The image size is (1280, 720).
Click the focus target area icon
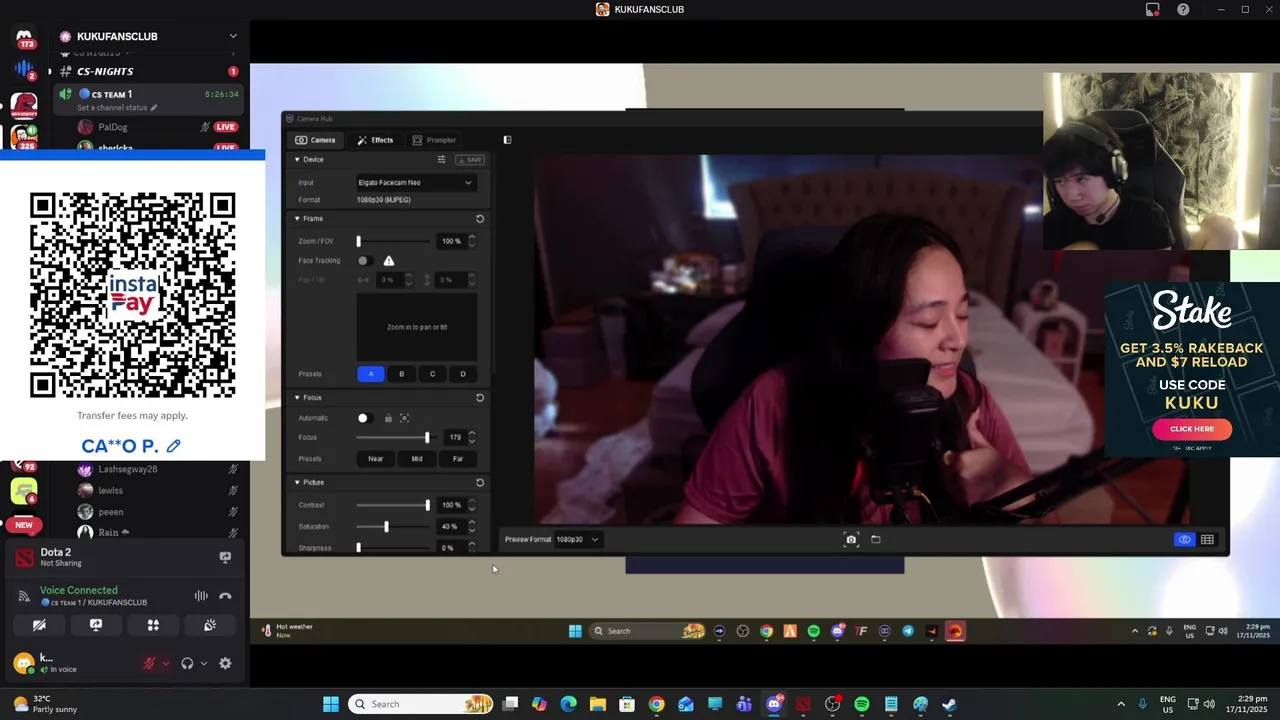pos(405,418)
